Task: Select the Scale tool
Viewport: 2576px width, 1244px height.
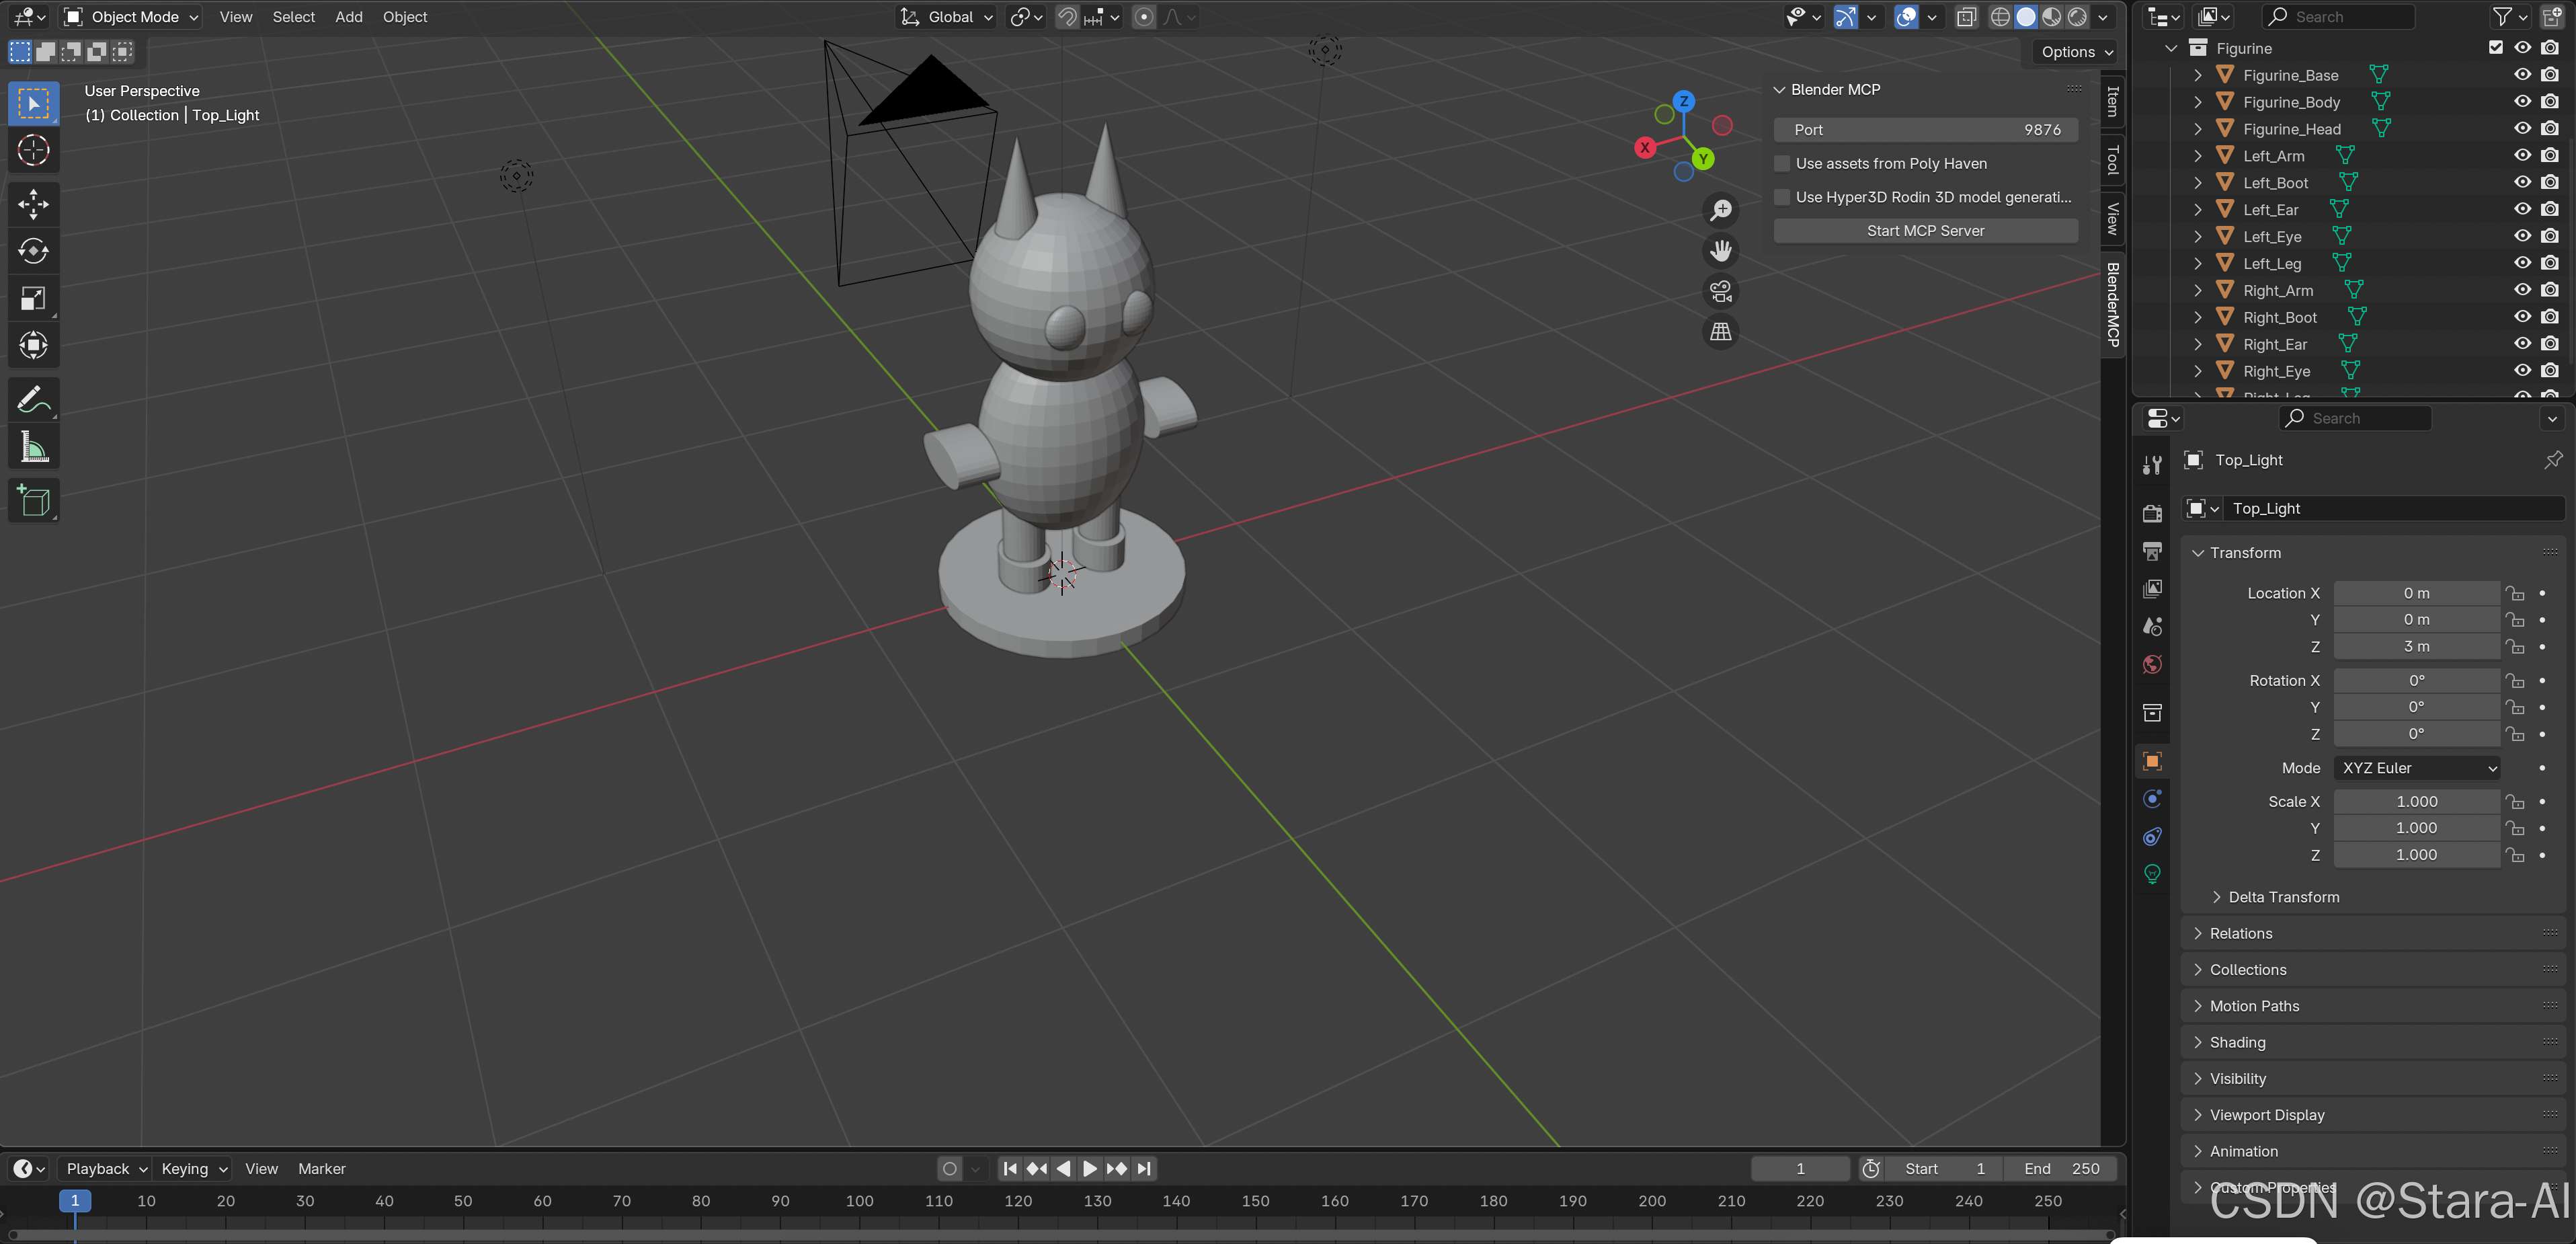Action: (x=33, y=298)
